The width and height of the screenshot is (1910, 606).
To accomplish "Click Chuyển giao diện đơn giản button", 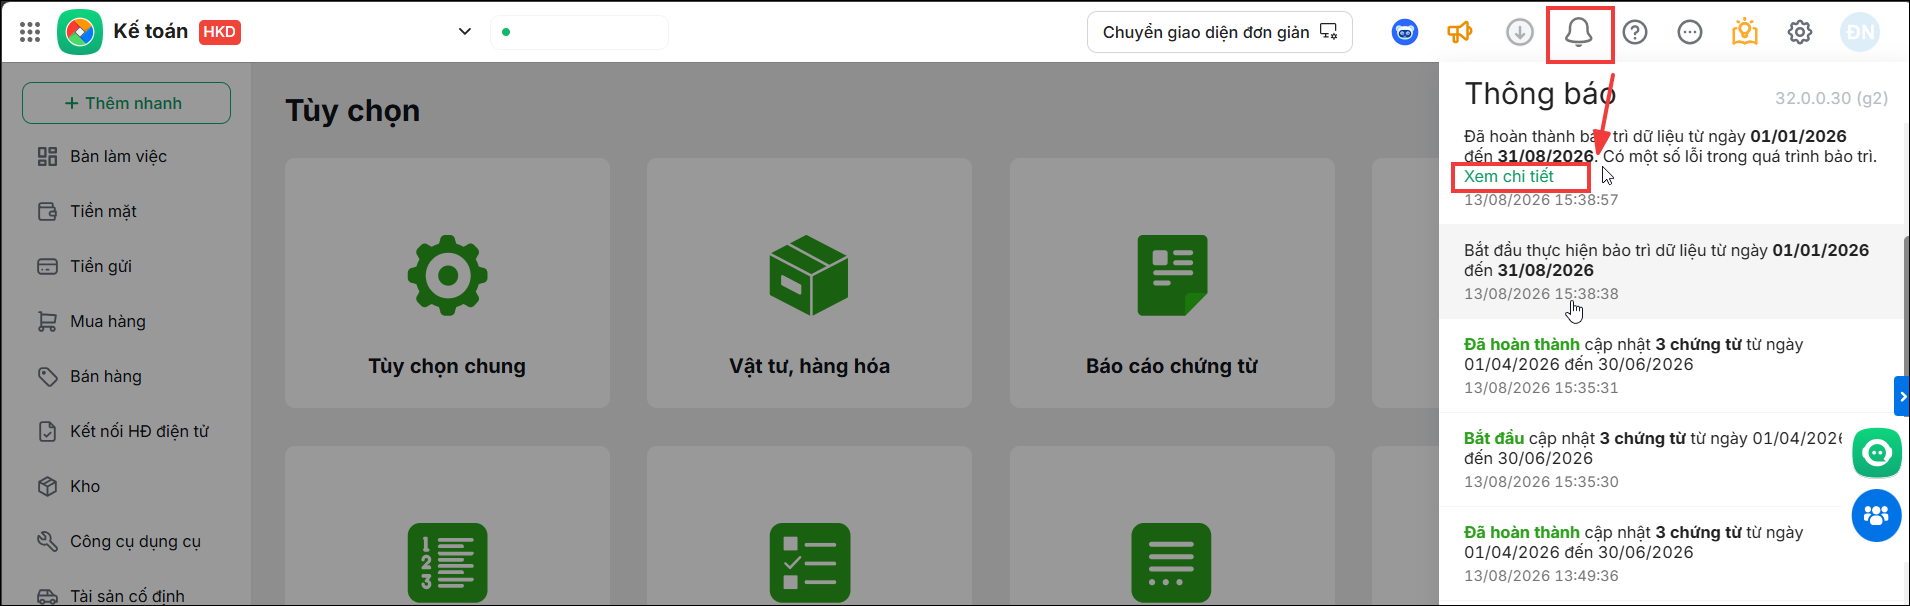I will click(1220, 32).
